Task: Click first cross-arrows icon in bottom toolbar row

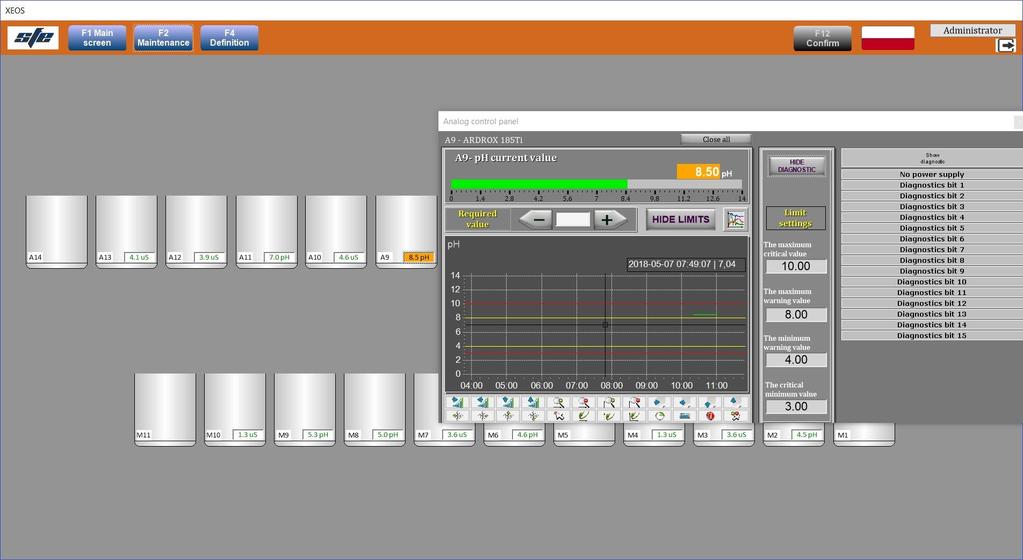Action: pyautogui.click(x=457, y=416)
